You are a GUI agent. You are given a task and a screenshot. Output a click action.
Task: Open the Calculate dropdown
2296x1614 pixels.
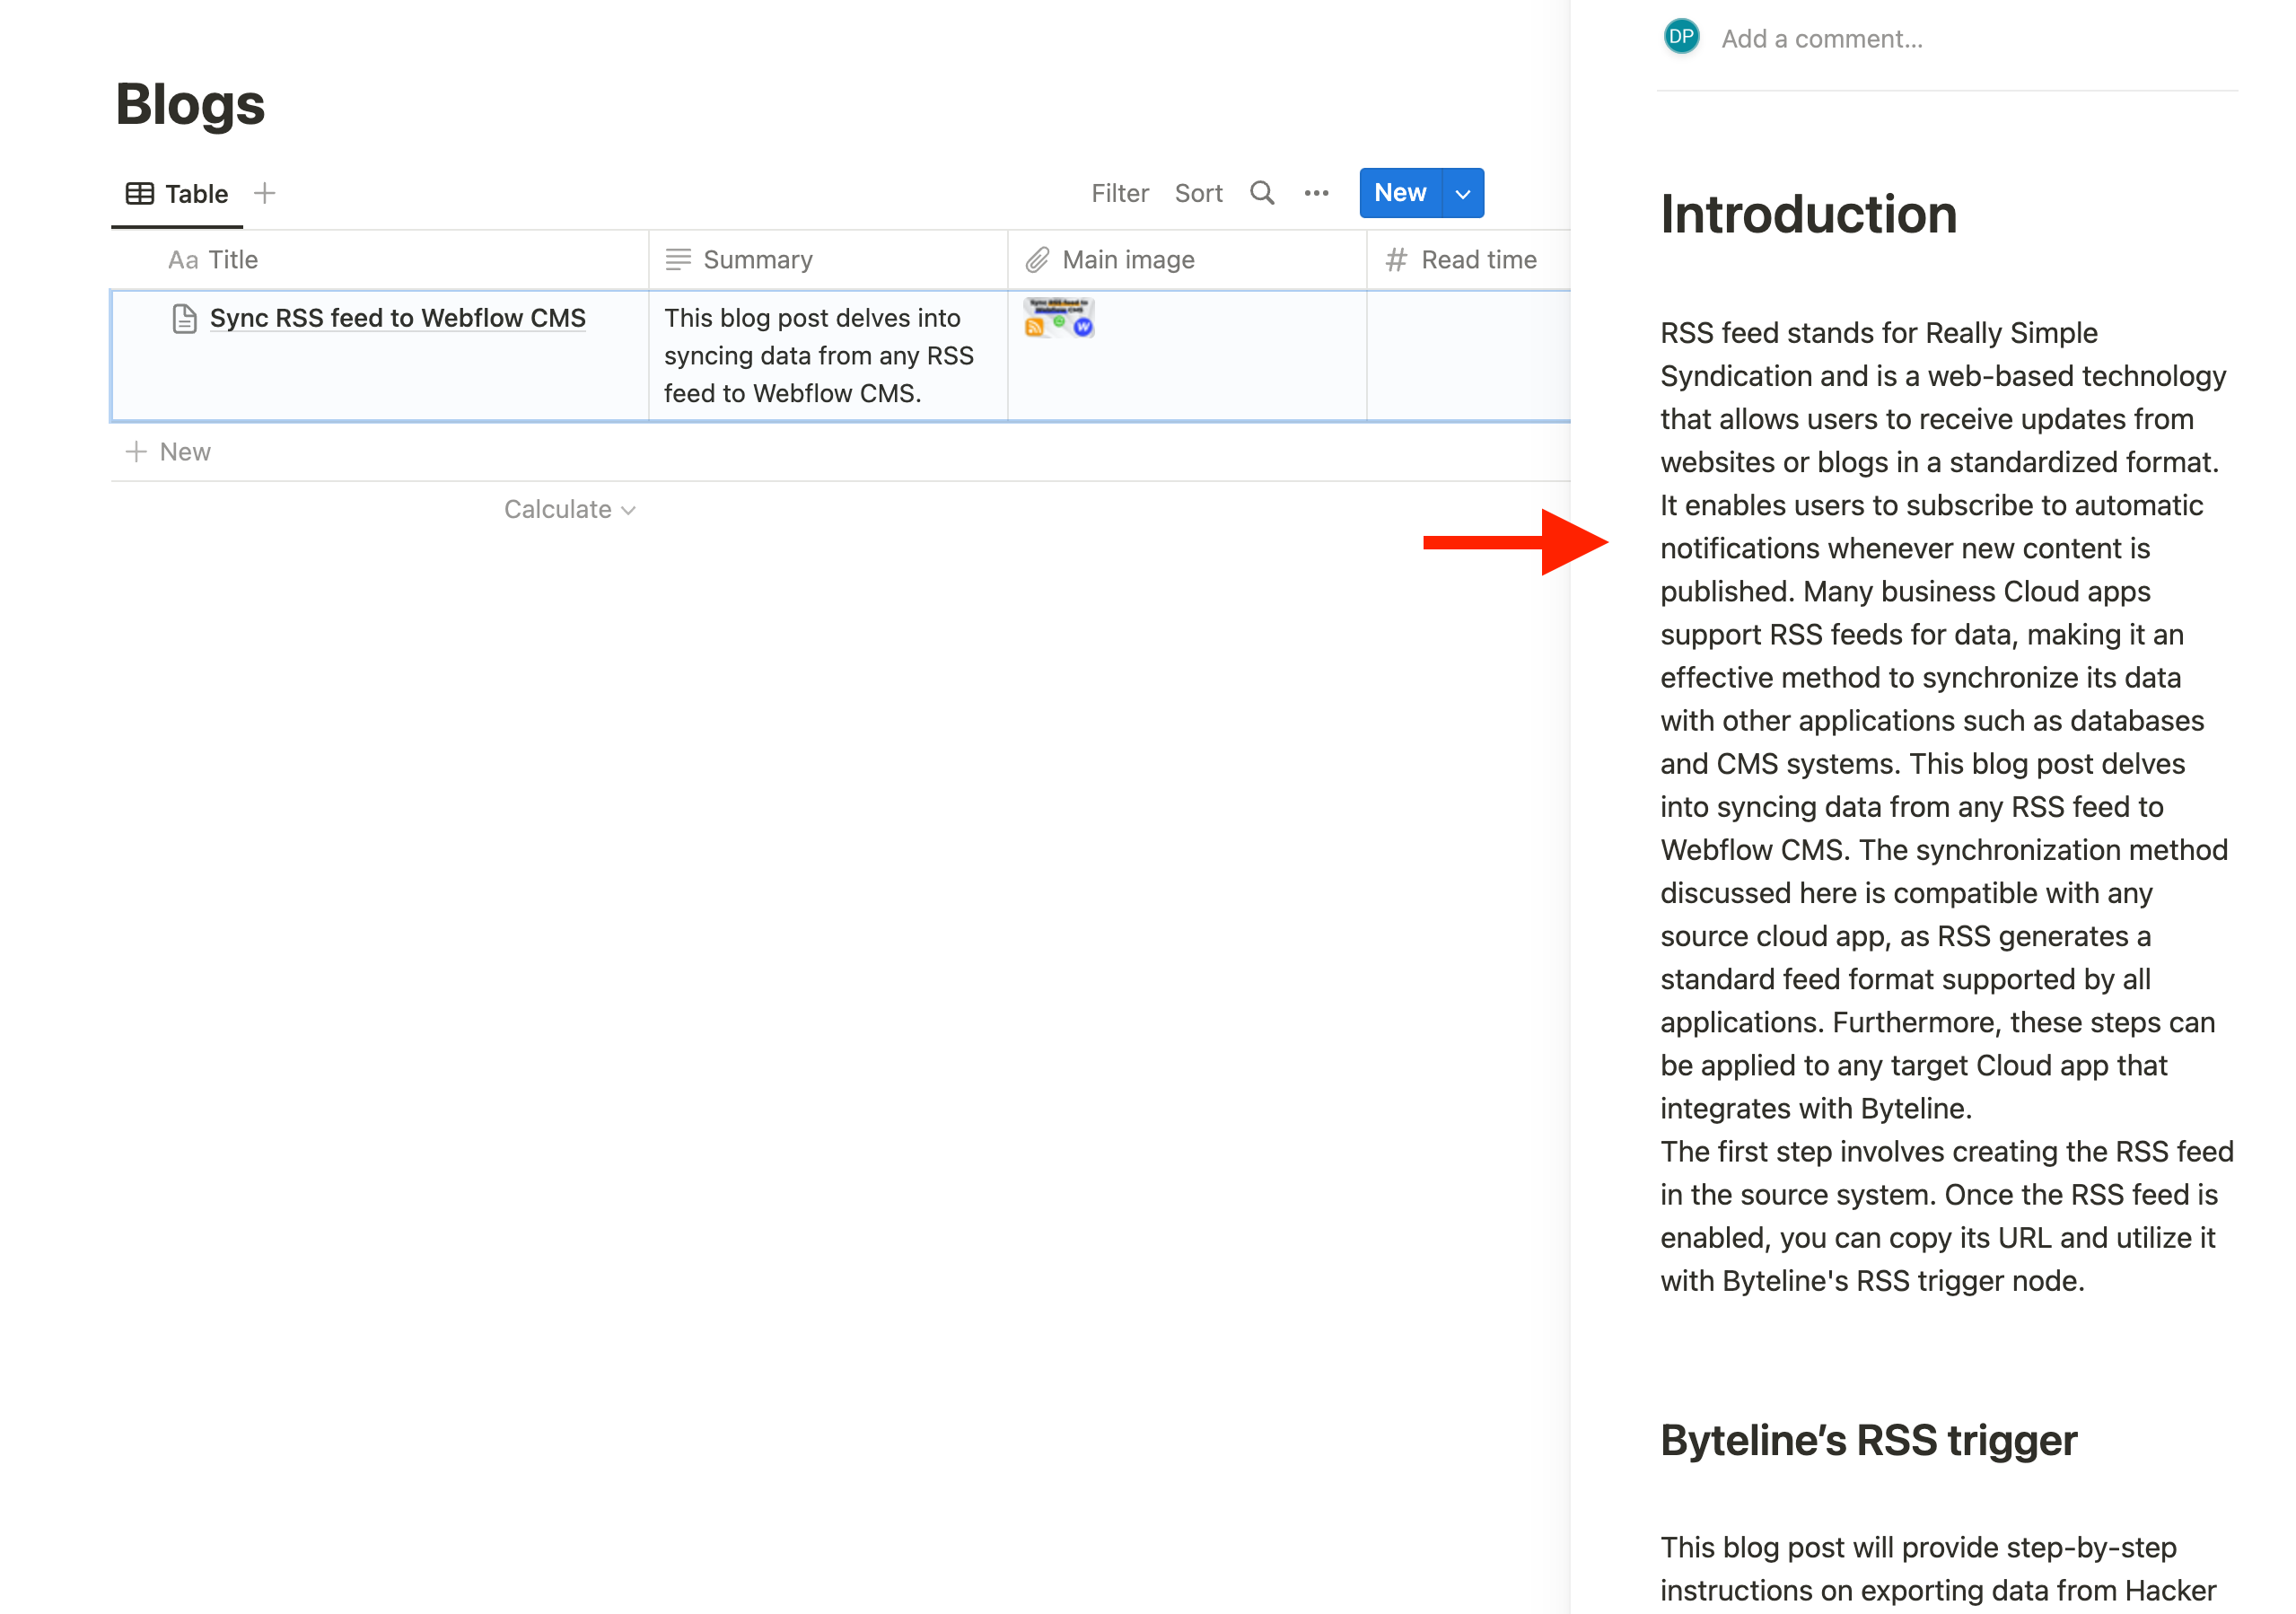(x=569, y=509)
